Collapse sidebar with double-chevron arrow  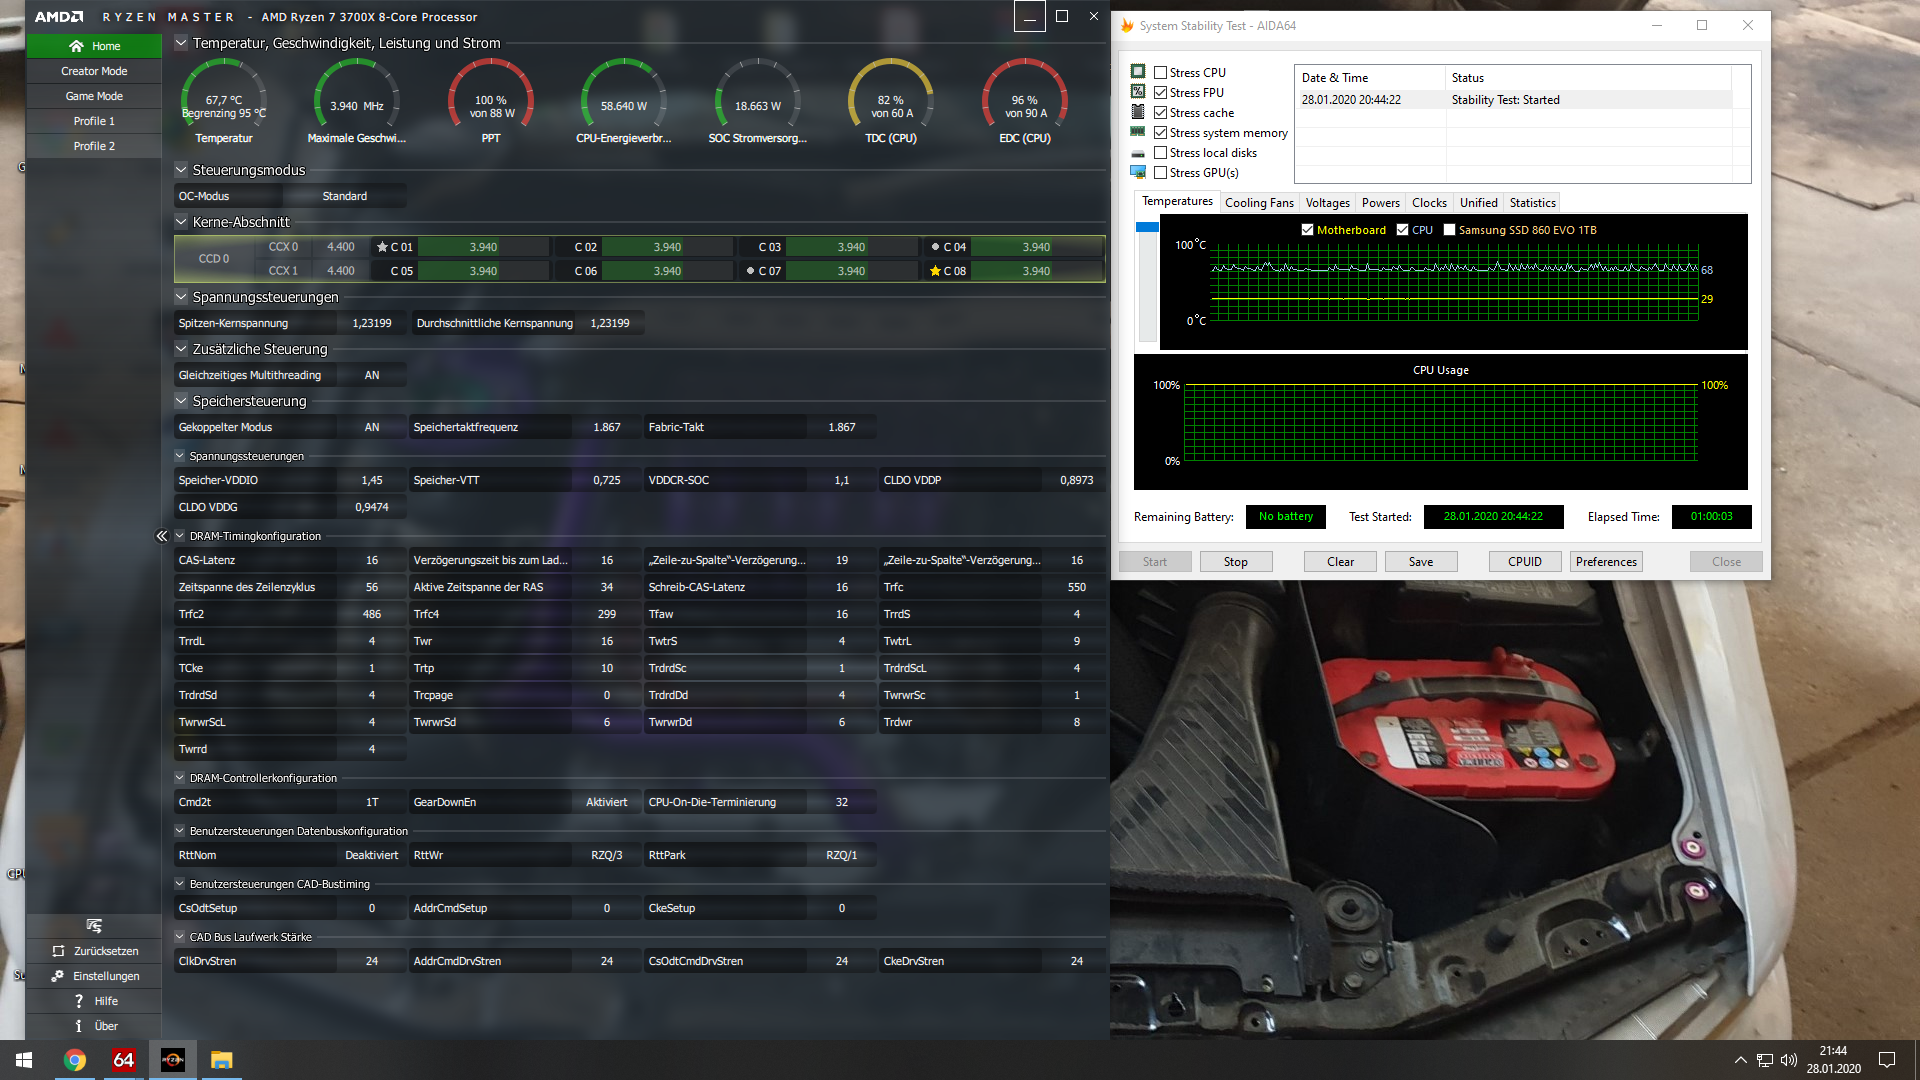(x=161, y=536)
